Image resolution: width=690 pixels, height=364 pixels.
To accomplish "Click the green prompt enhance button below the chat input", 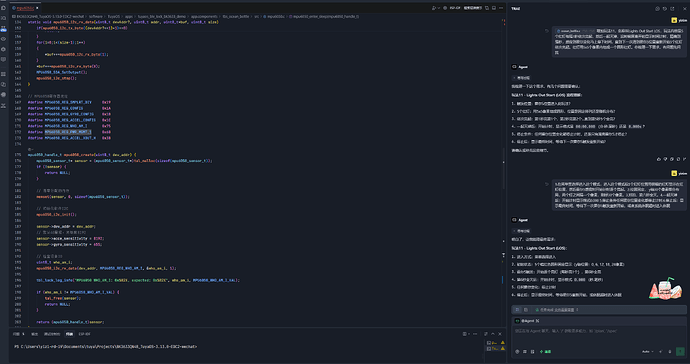I will pyautogui.click(x=545, y=352).
